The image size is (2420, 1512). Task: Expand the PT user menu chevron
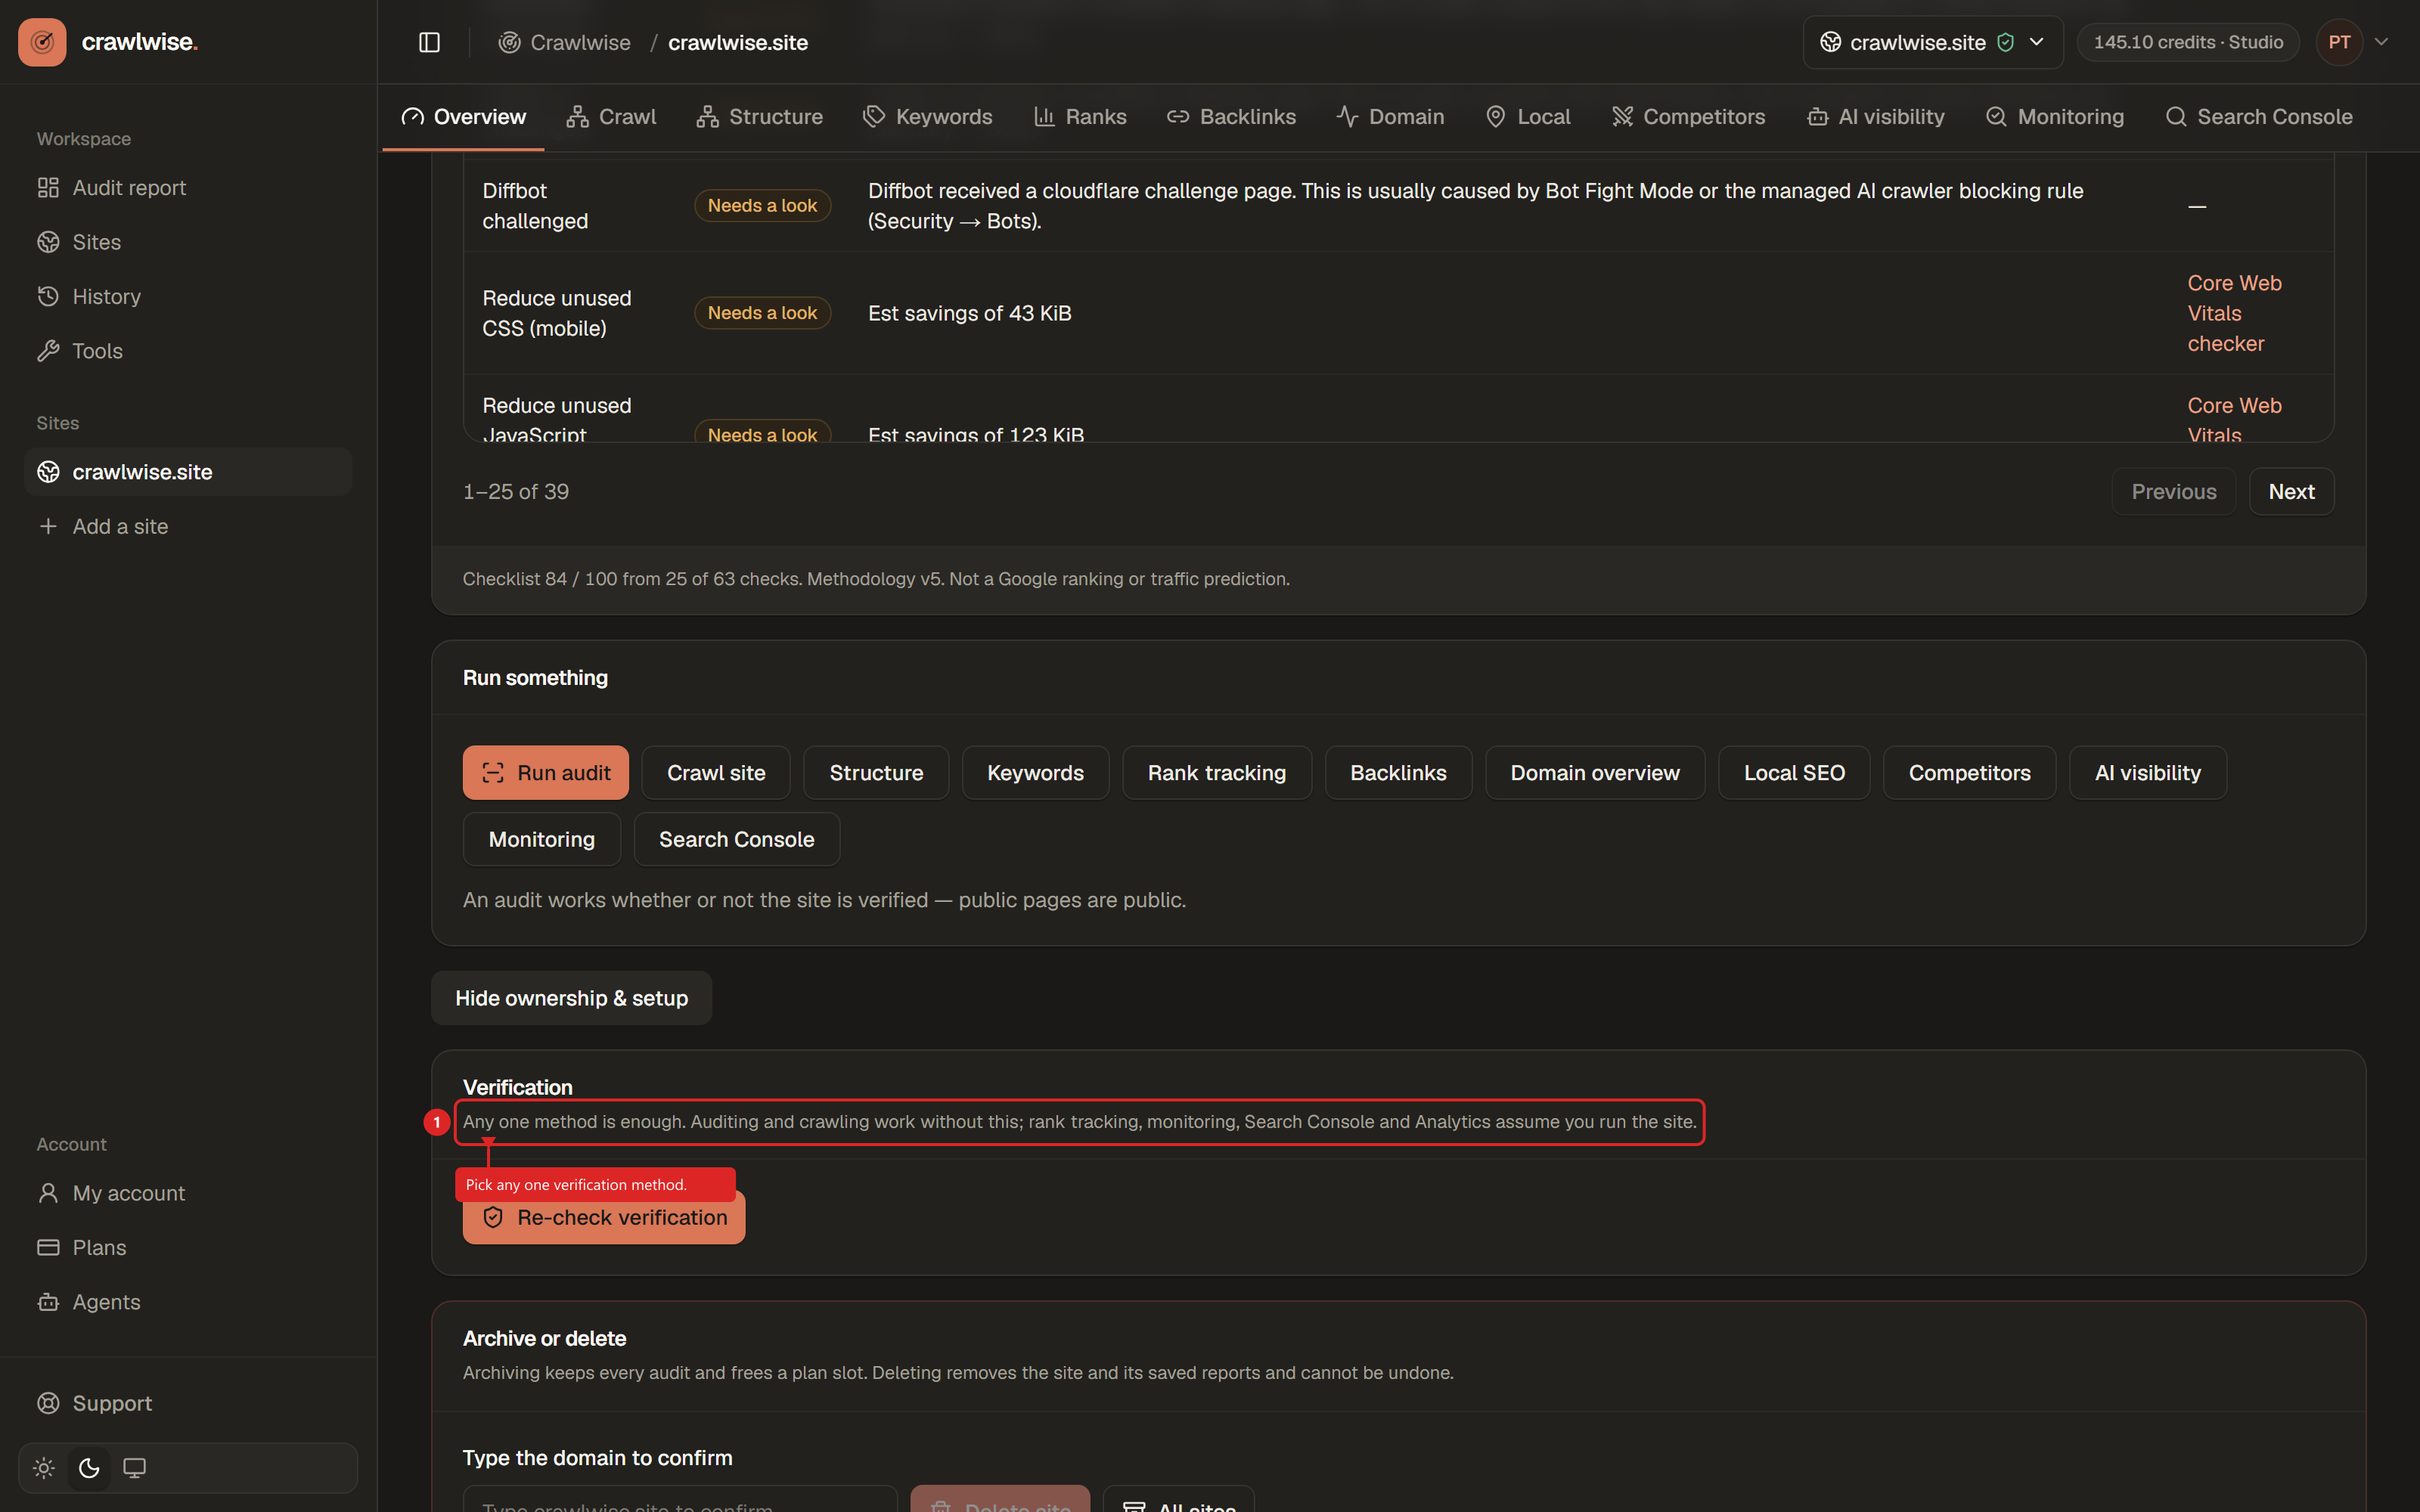(2382, 42)
